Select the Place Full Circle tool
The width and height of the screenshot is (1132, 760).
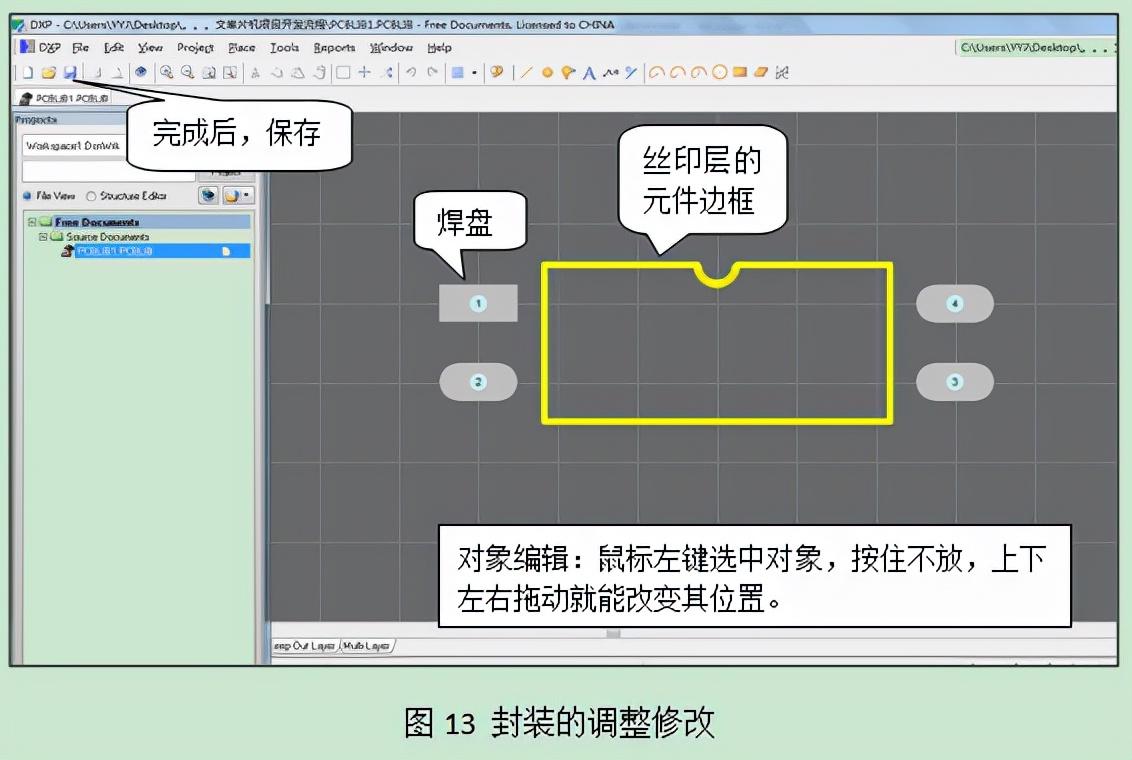pyautogui.click(x=718, y=72)
